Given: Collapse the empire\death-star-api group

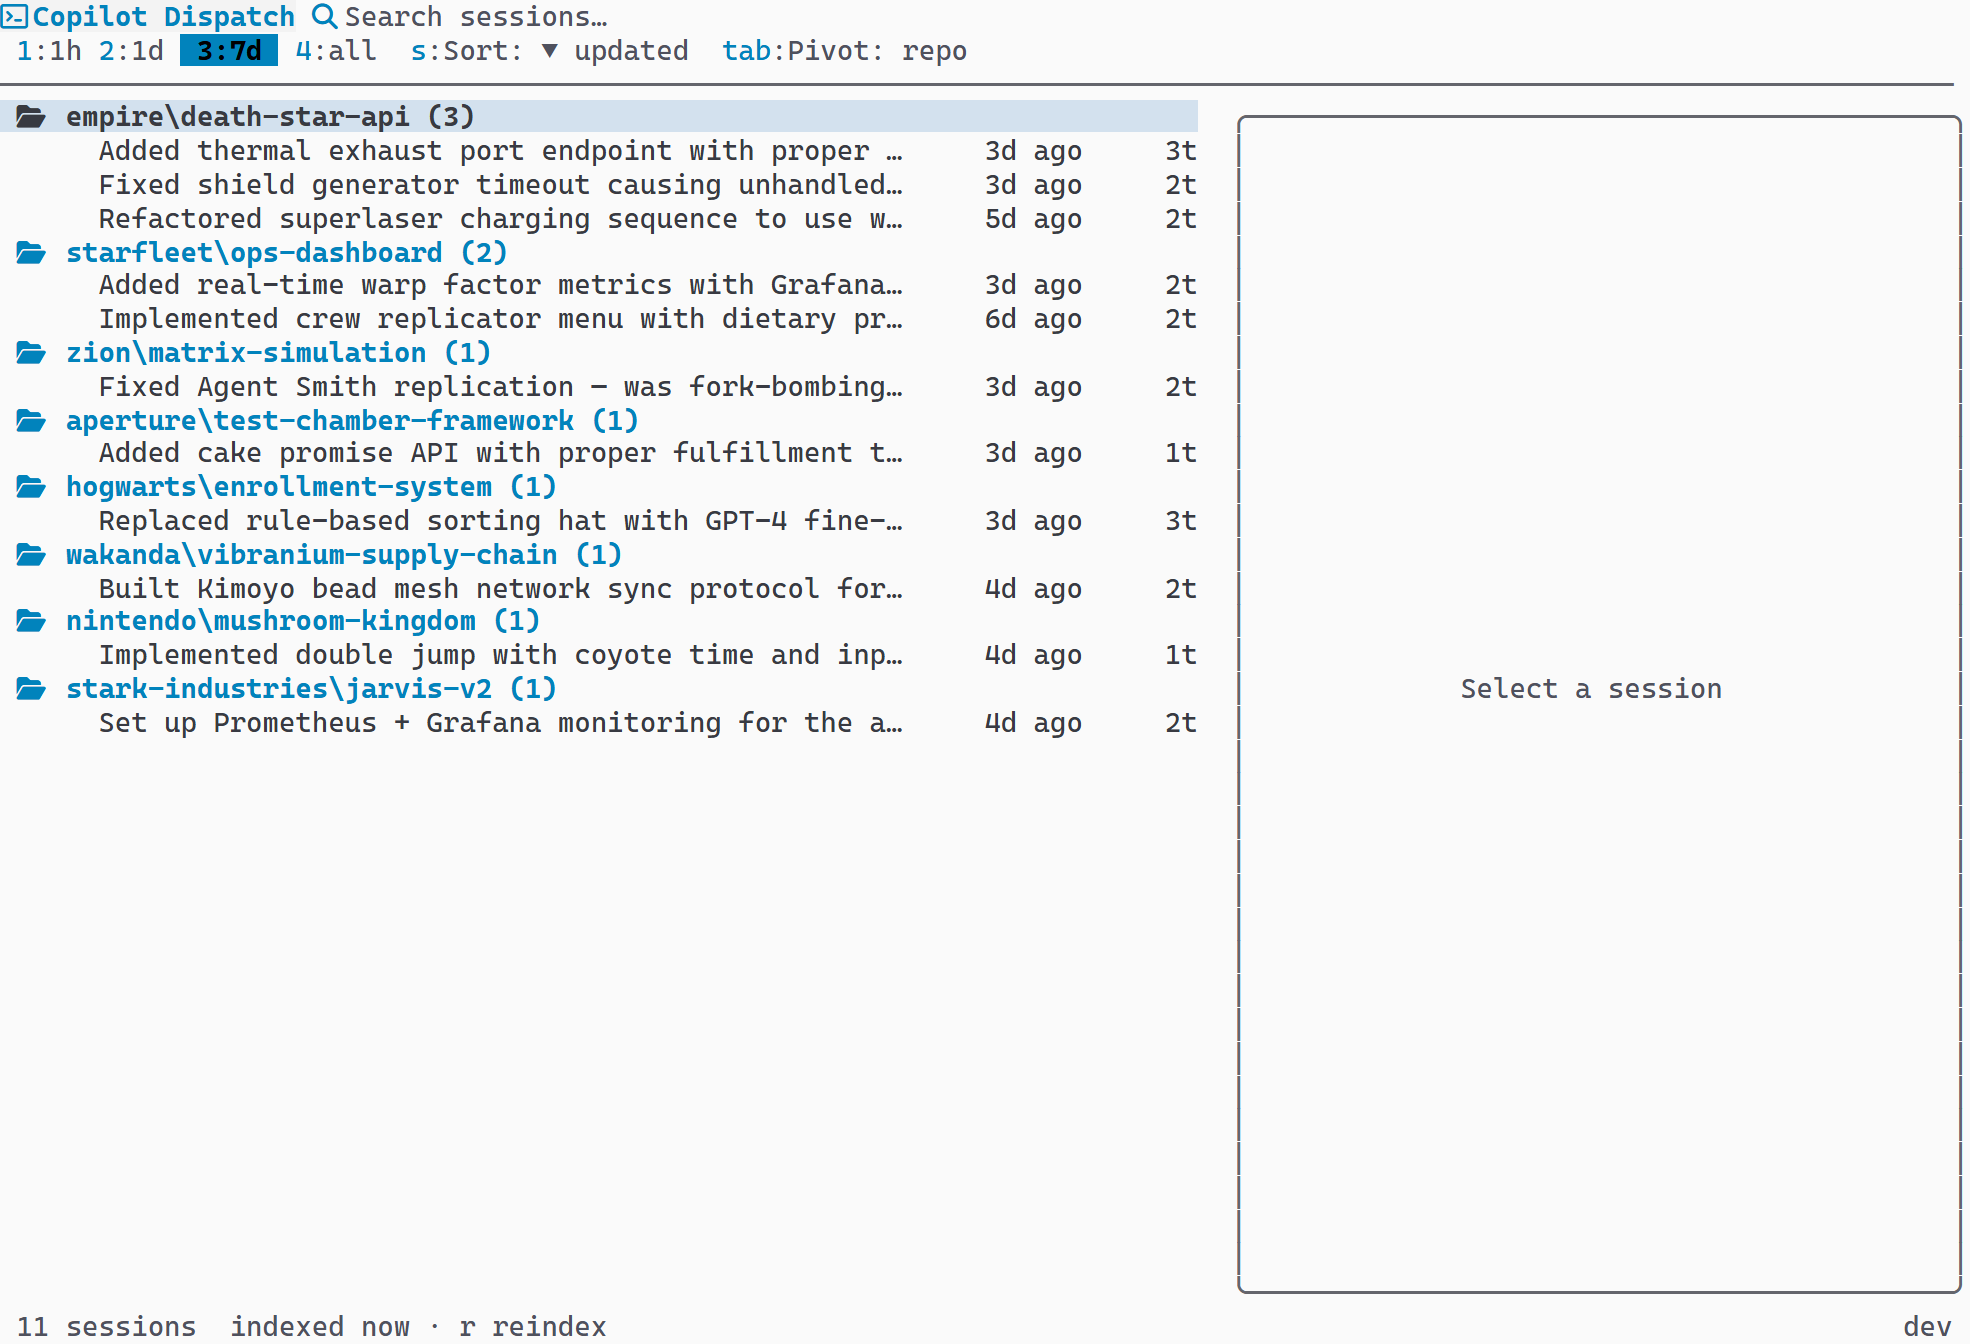Looking at the screenshot, I should click(x=269, y=116).
